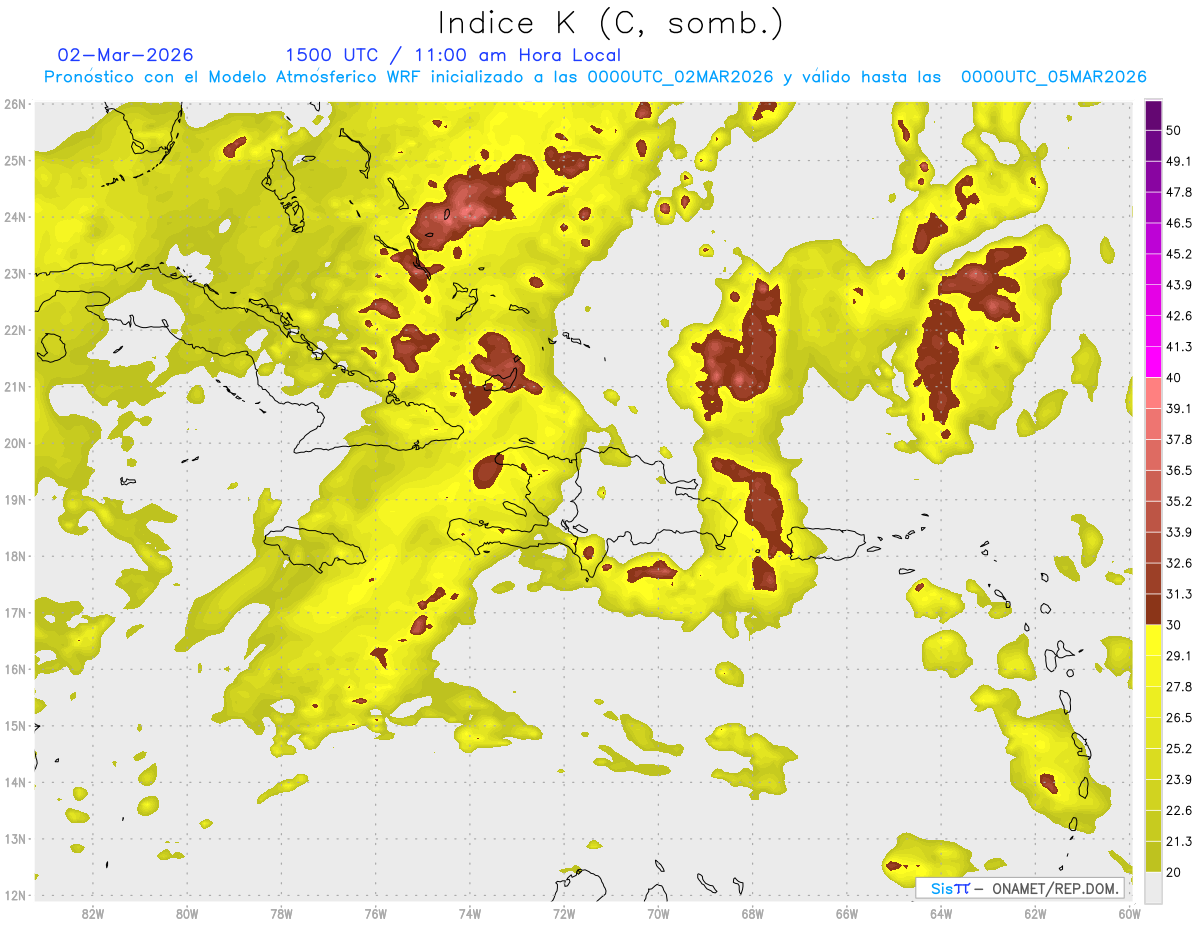Select the "40" legend label
The width and height of the screenshot is (1200, 927).
coord(1175,378)
